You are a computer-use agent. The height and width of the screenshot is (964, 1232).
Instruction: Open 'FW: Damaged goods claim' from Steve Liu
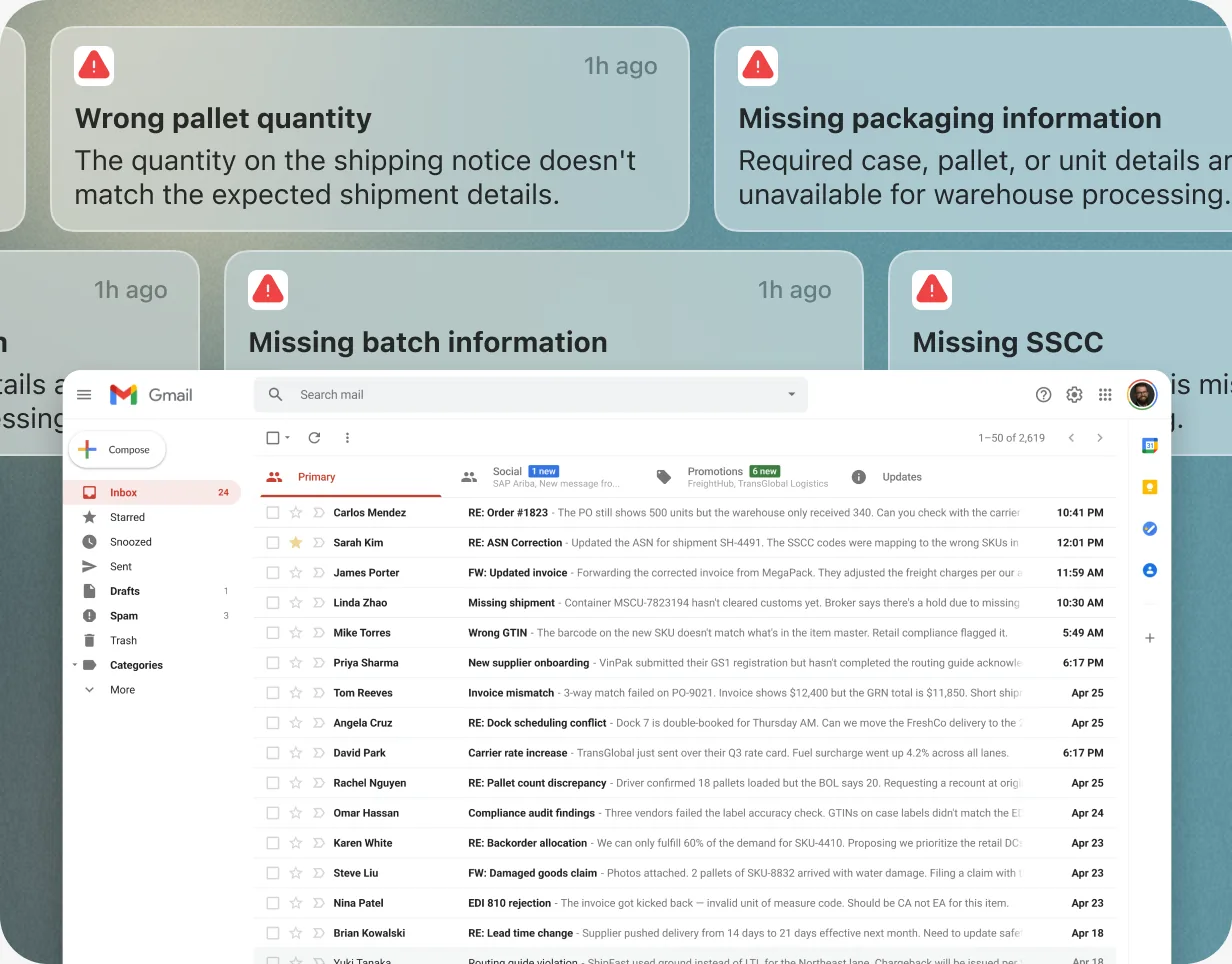[685, 873]
